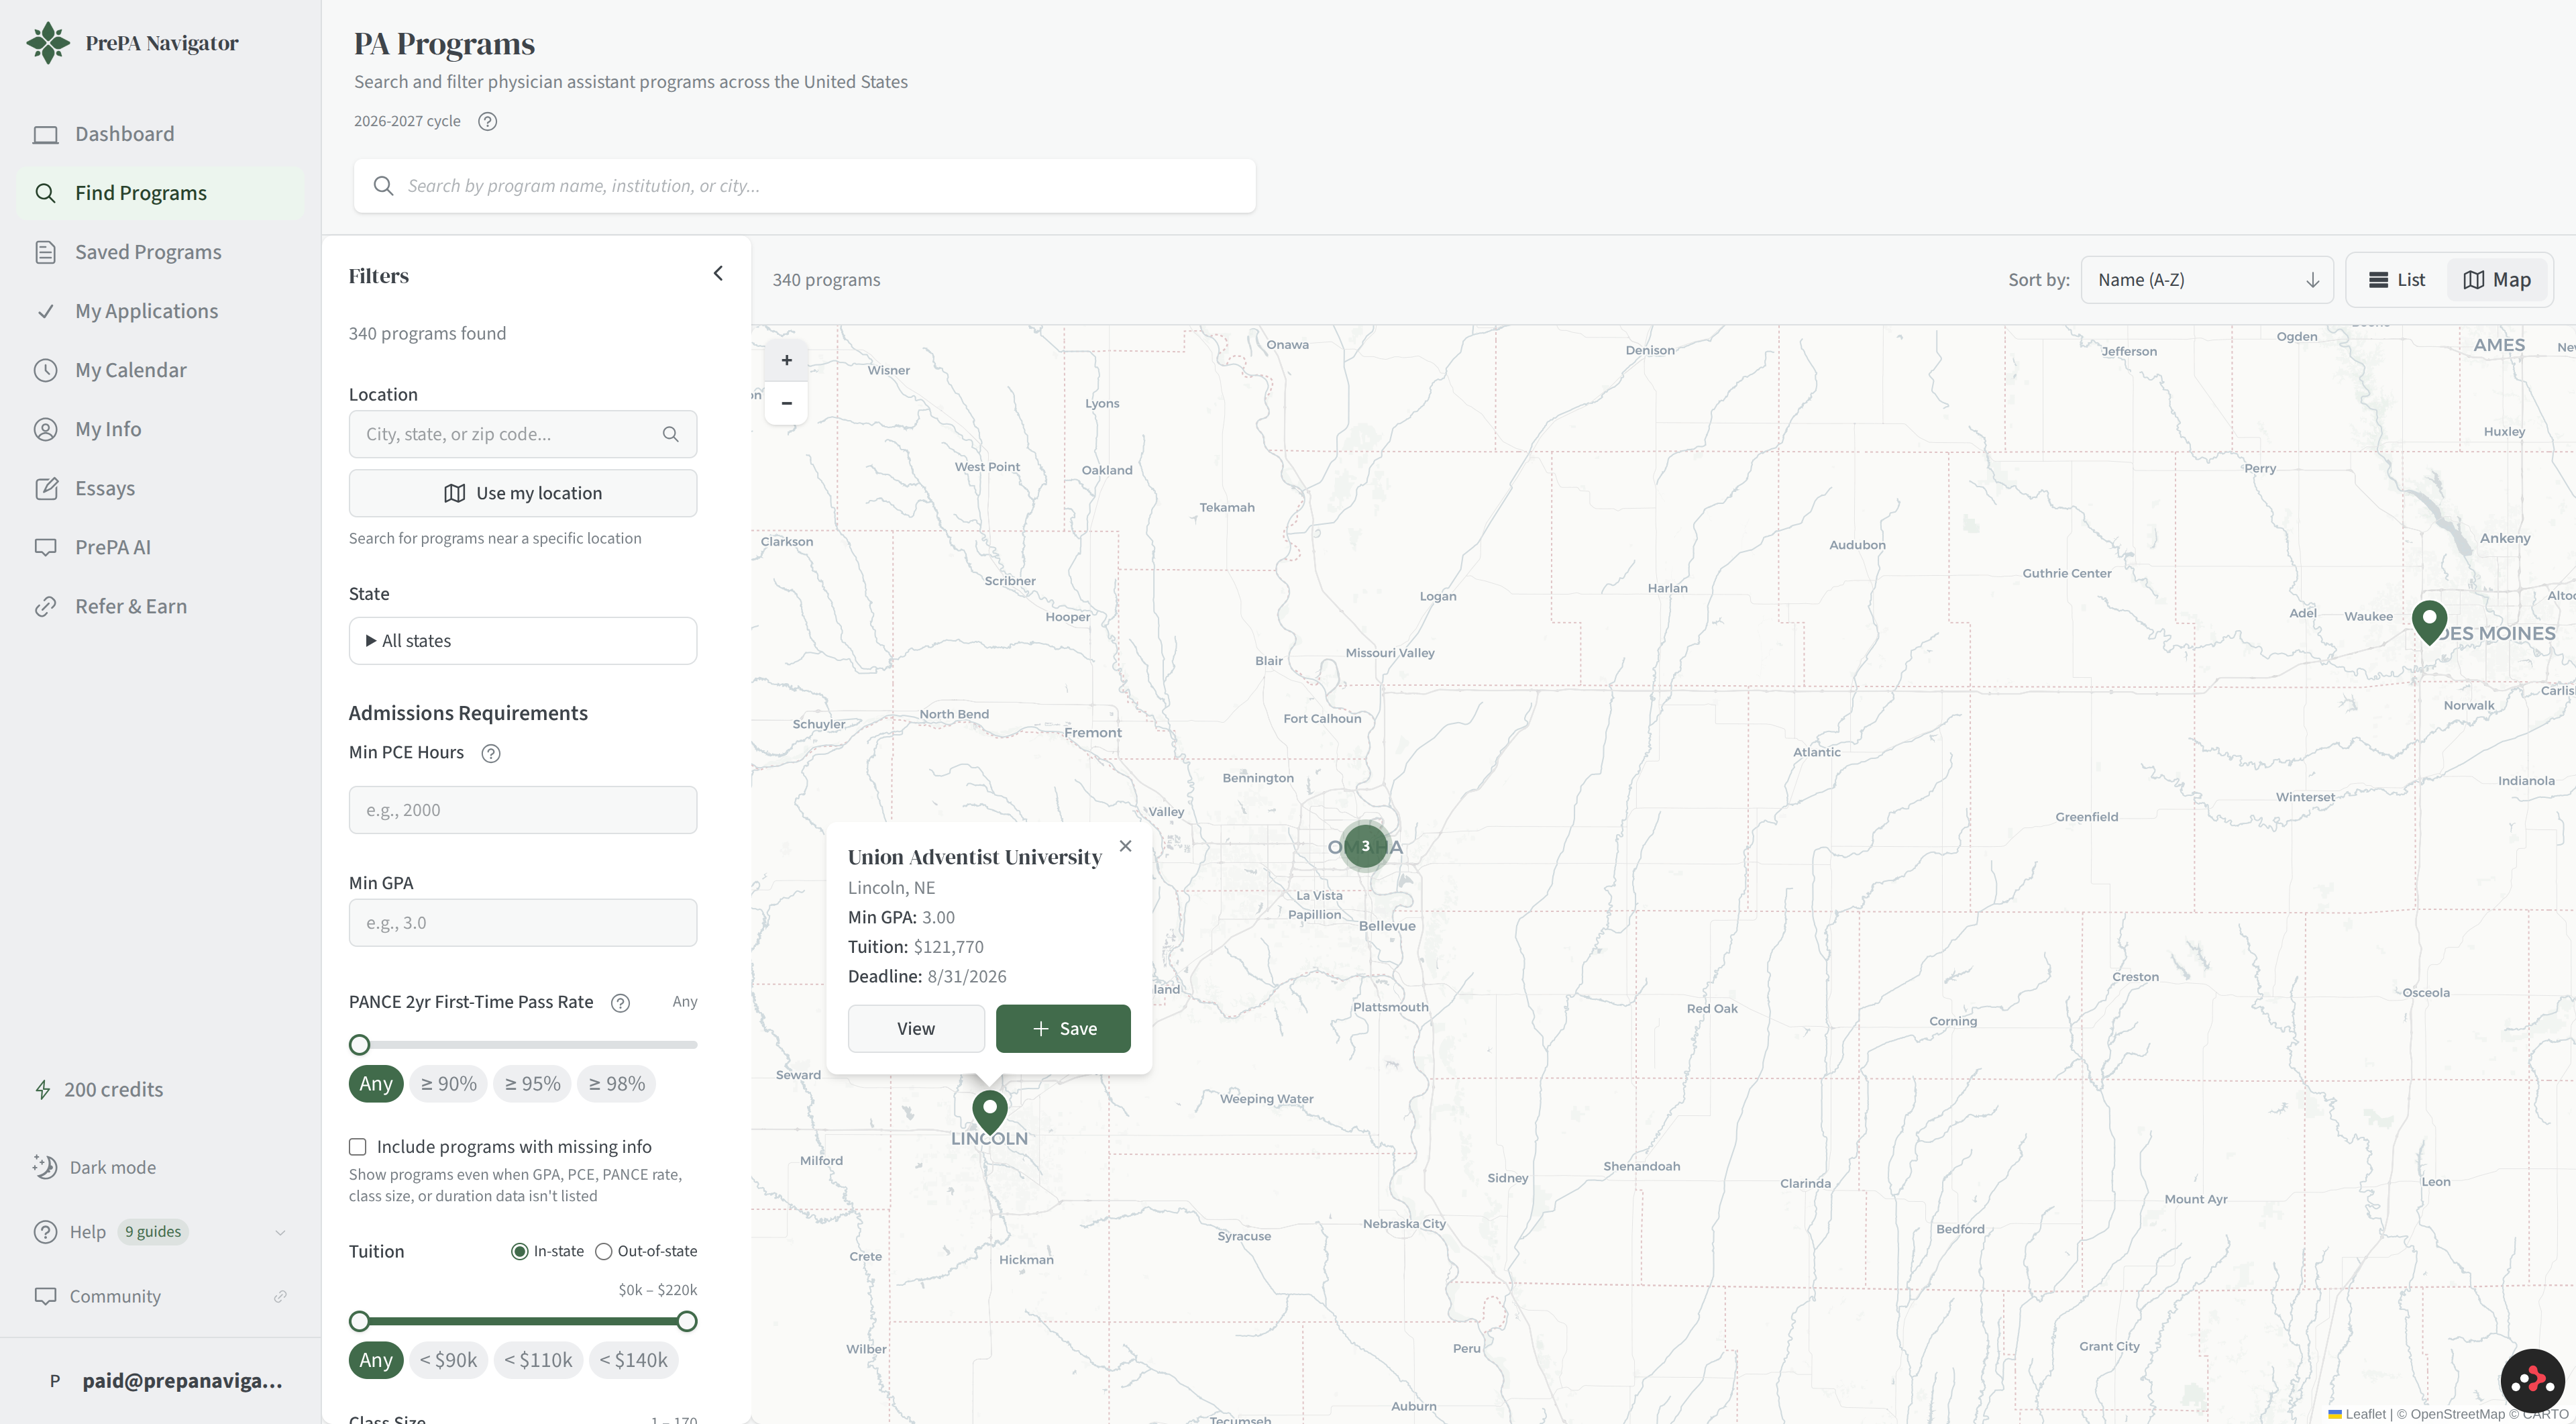Open Community external link icon
Image resolution: width=2576 pixels, height=1424 pixels.
[280, 1297]
